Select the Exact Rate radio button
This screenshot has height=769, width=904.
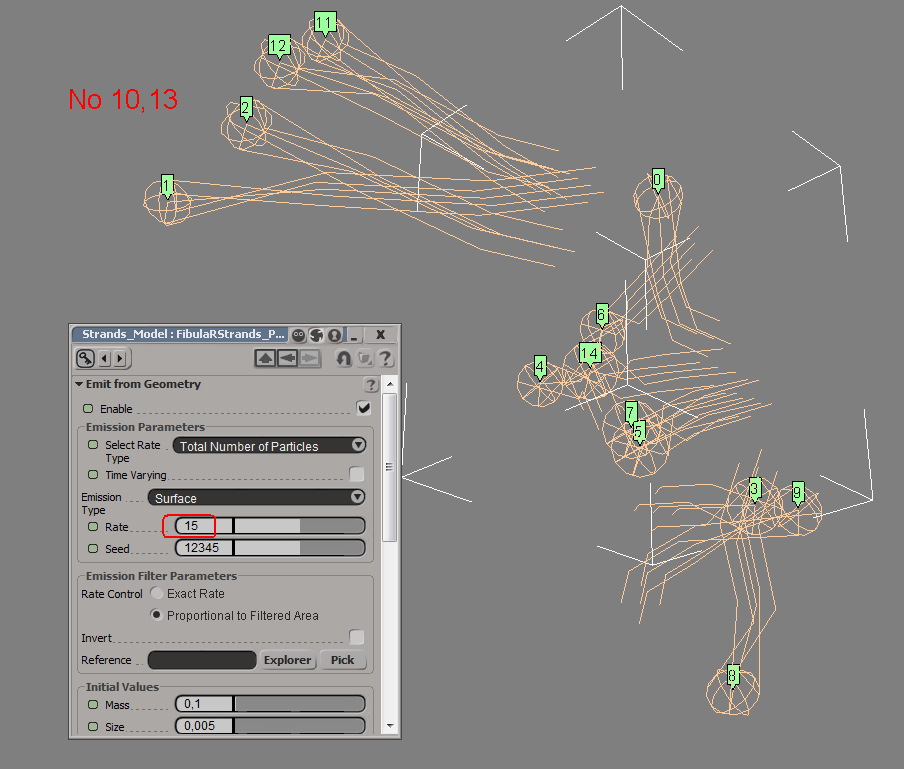coord(157,594)
